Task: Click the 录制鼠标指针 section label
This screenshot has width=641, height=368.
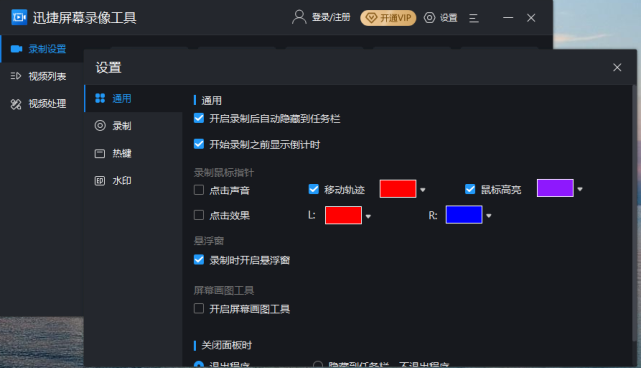Action: [x=224, y=173]
